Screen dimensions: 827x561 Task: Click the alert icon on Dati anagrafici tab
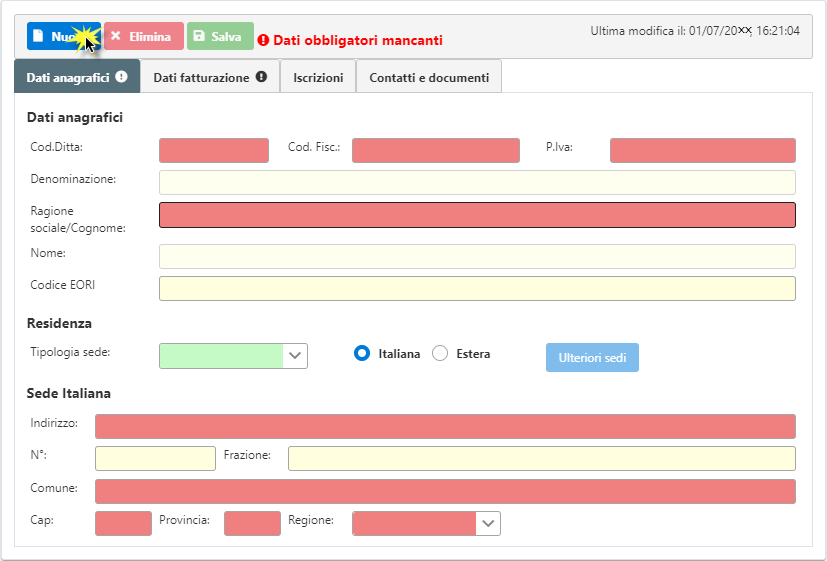(122, 77)
